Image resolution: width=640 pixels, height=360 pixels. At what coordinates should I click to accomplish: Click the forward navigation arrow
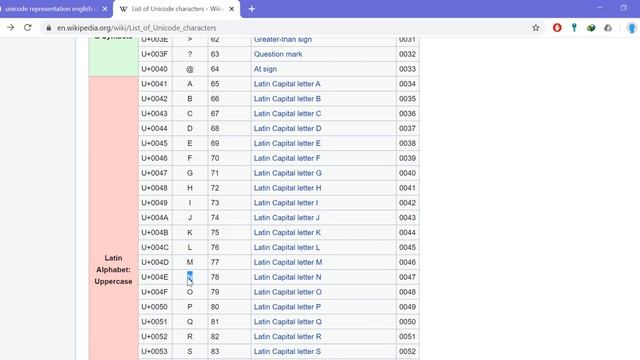pyautogui.click(x=11, y=28)
